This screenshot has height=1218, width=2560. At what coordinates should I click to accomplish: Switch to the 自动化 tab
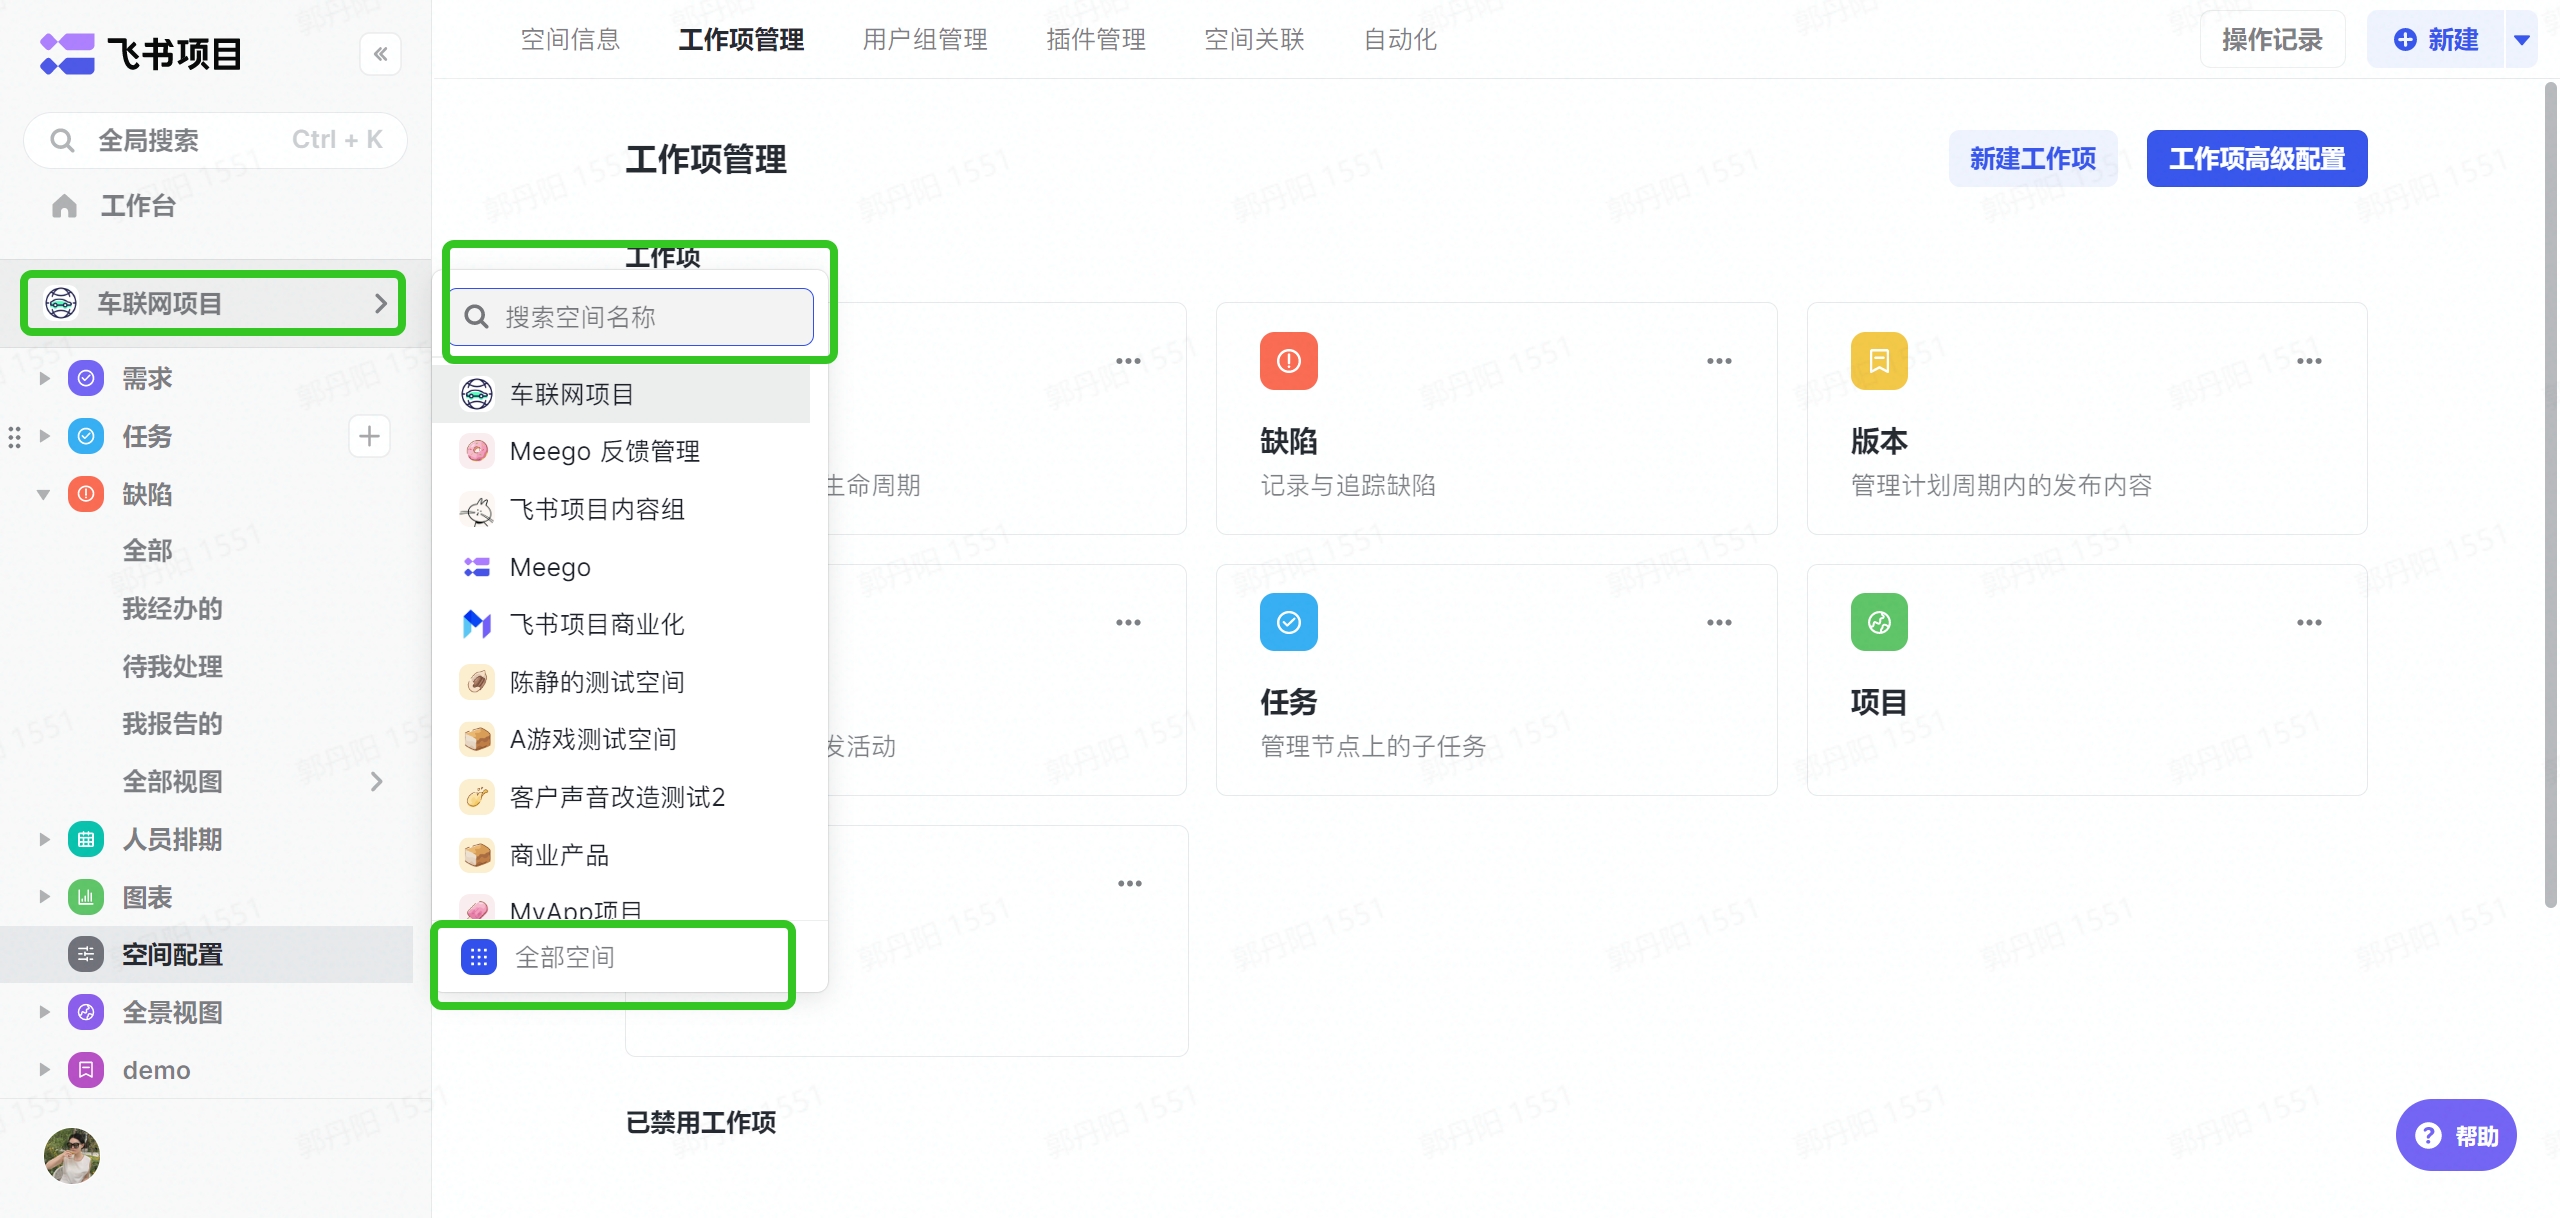click(x=1400, y=40)
